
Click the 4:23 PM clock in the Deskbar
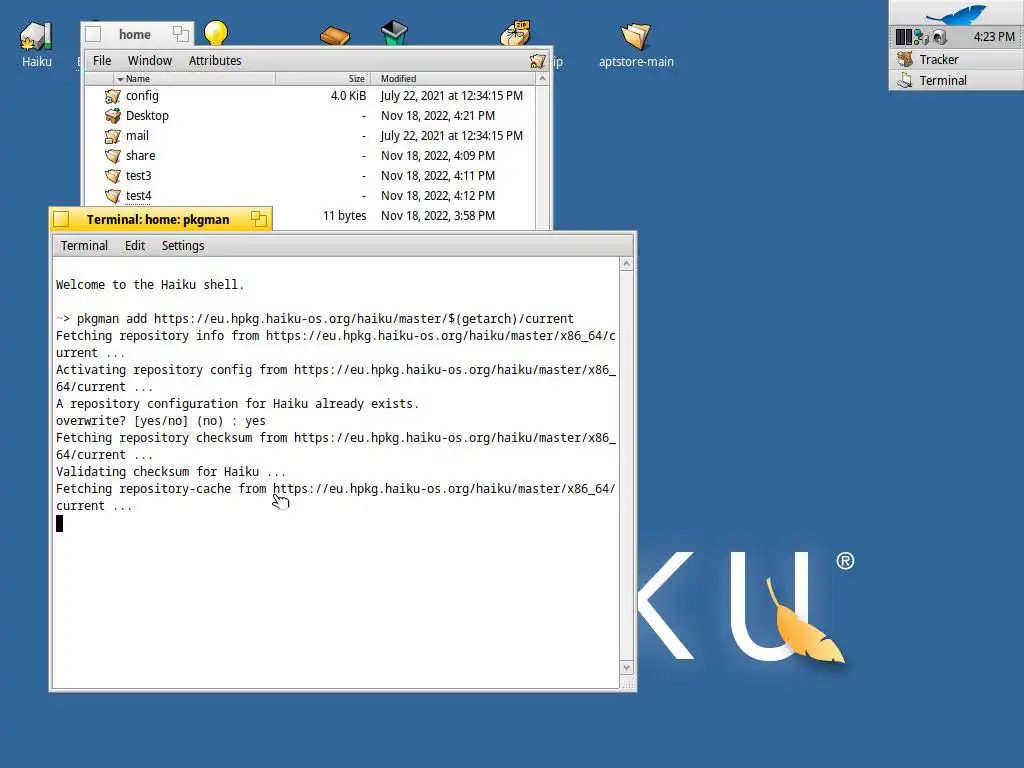994,37
